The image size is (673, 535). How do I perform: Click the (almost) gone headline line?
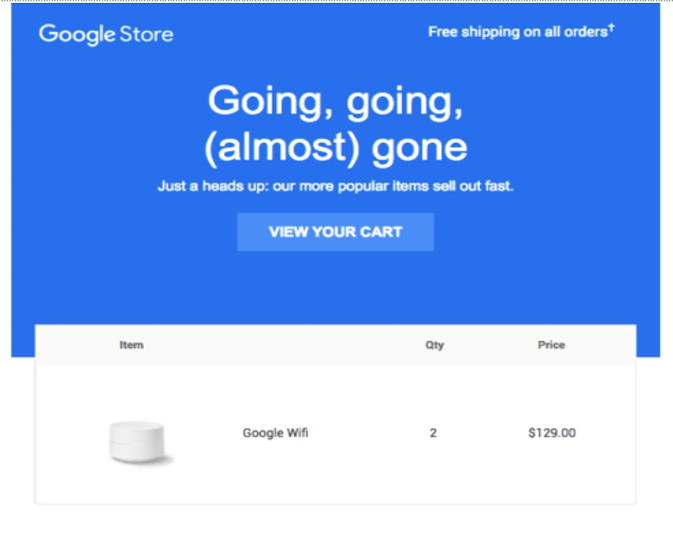coord(335,147)
